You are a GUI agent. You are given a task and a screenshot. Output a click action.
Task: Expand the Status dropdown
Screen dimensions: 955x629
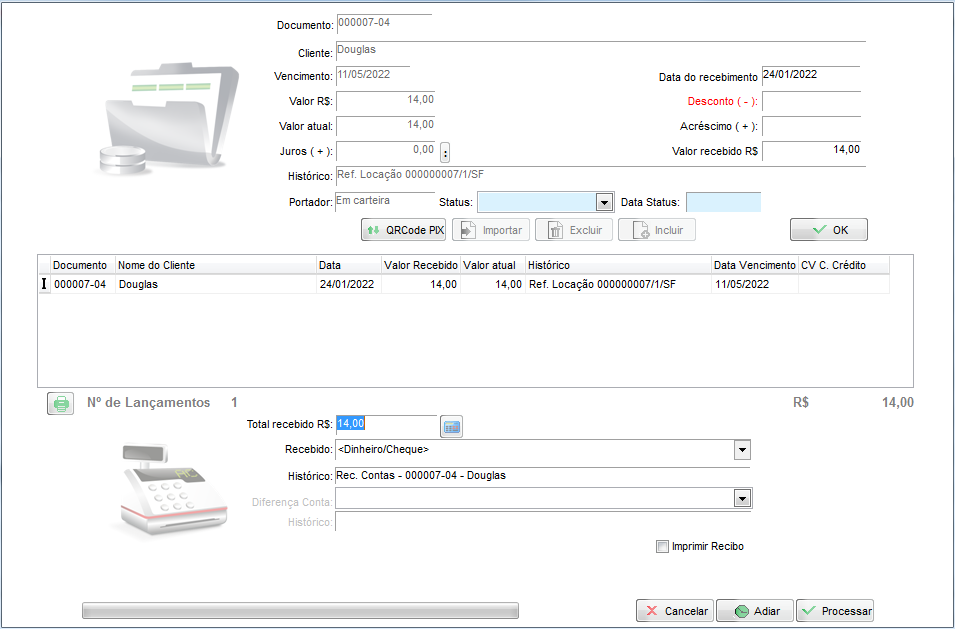603,202
